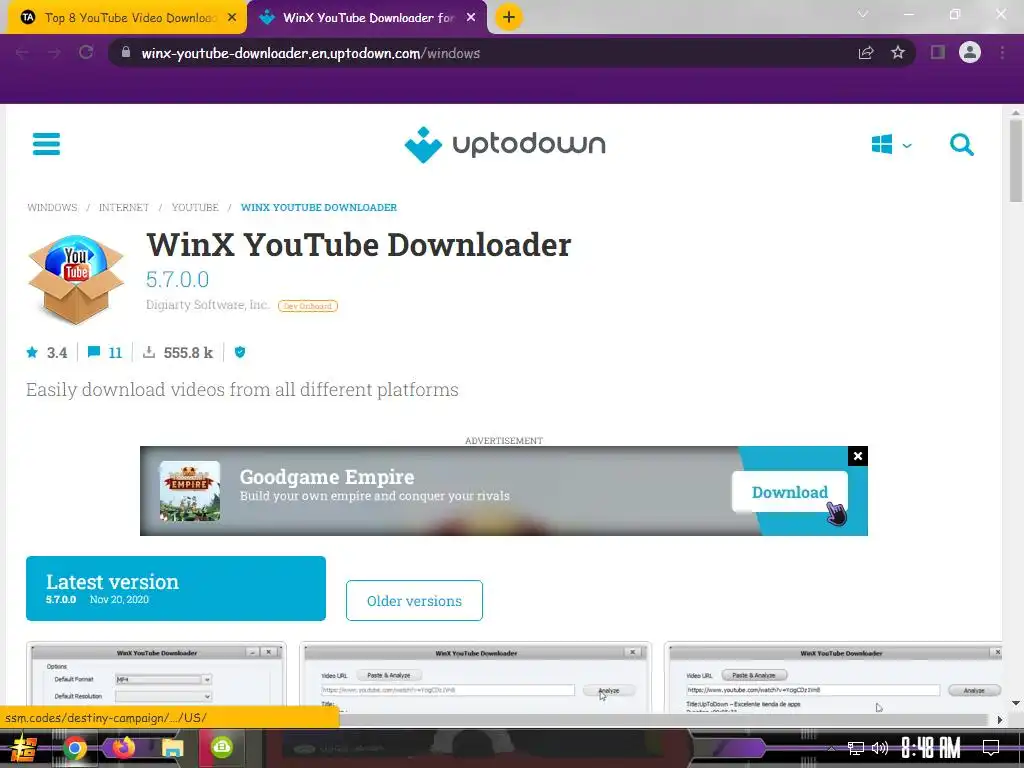Viewport: 1024px width, 768px height.
Task: Click Download in the Goodgame Empire ad
Action: tap(790, 492)
